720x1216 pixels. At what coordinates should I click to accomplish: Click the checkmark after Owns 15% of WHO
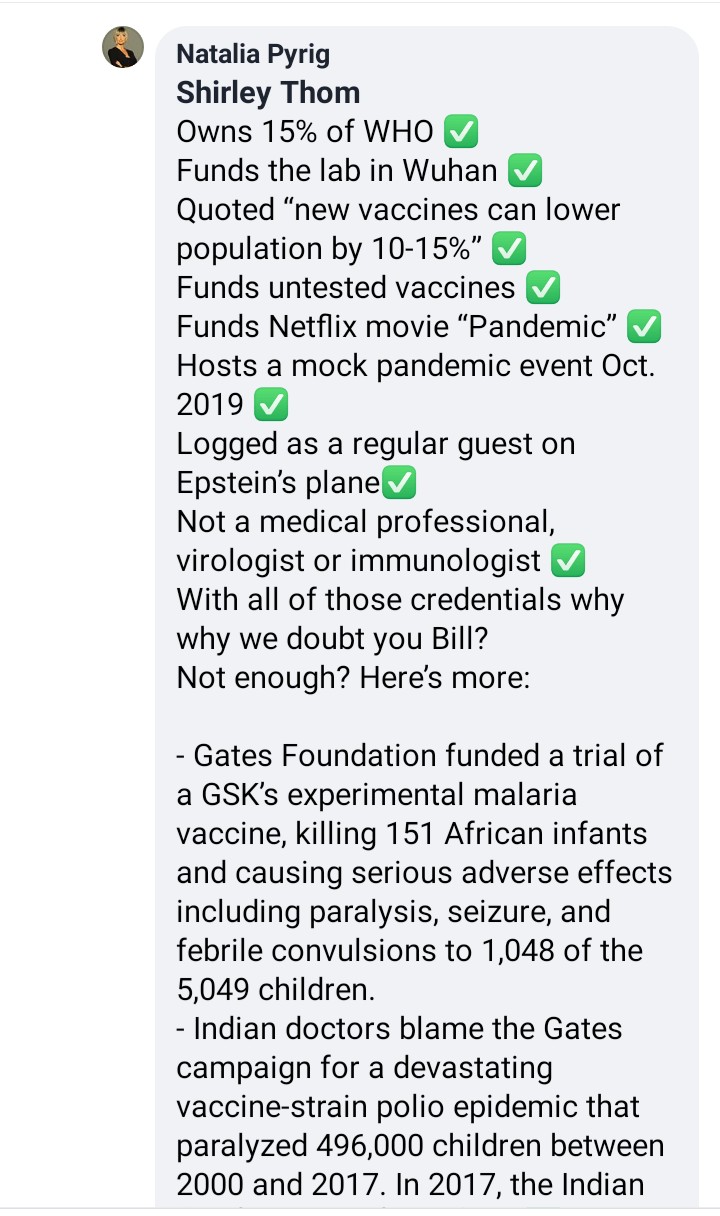click(x=460, y=131)
